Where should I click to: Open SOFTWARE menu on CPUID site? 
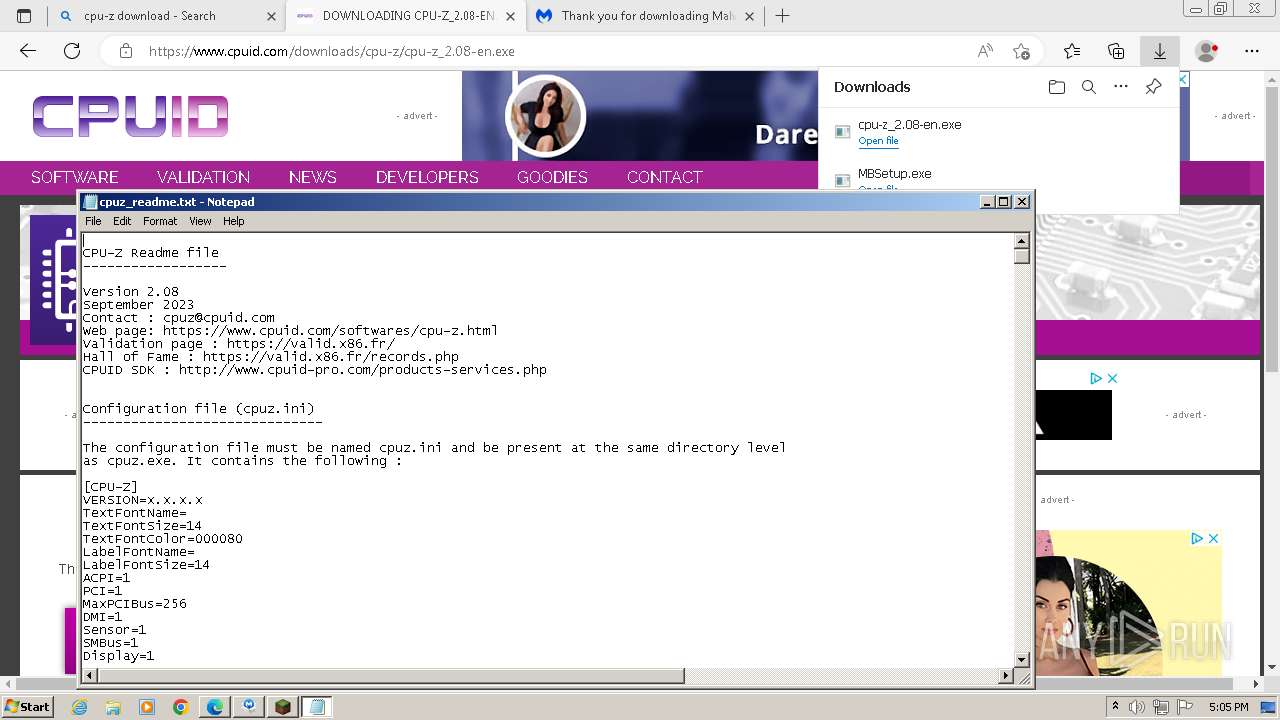click(75, 177)
